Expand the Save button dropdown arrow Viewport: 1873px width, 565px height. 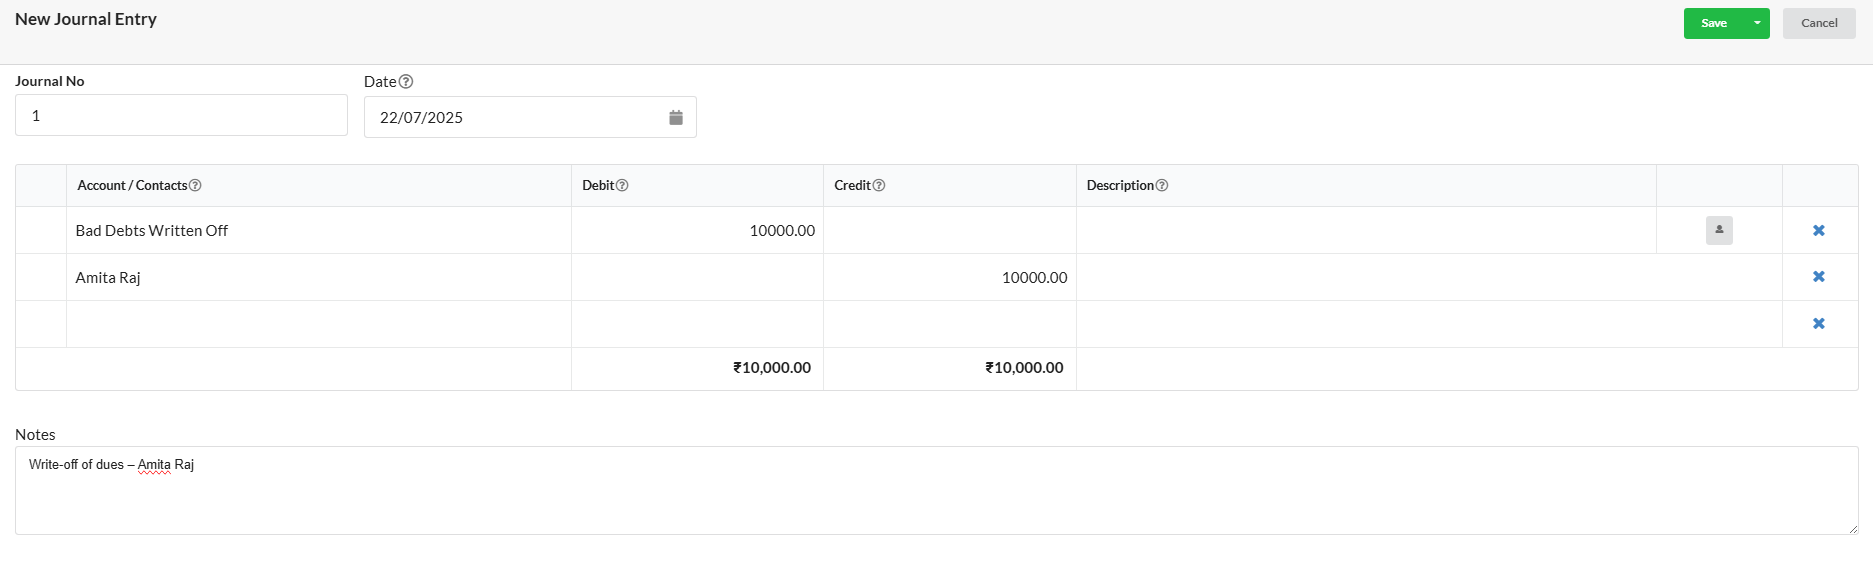1757,23
